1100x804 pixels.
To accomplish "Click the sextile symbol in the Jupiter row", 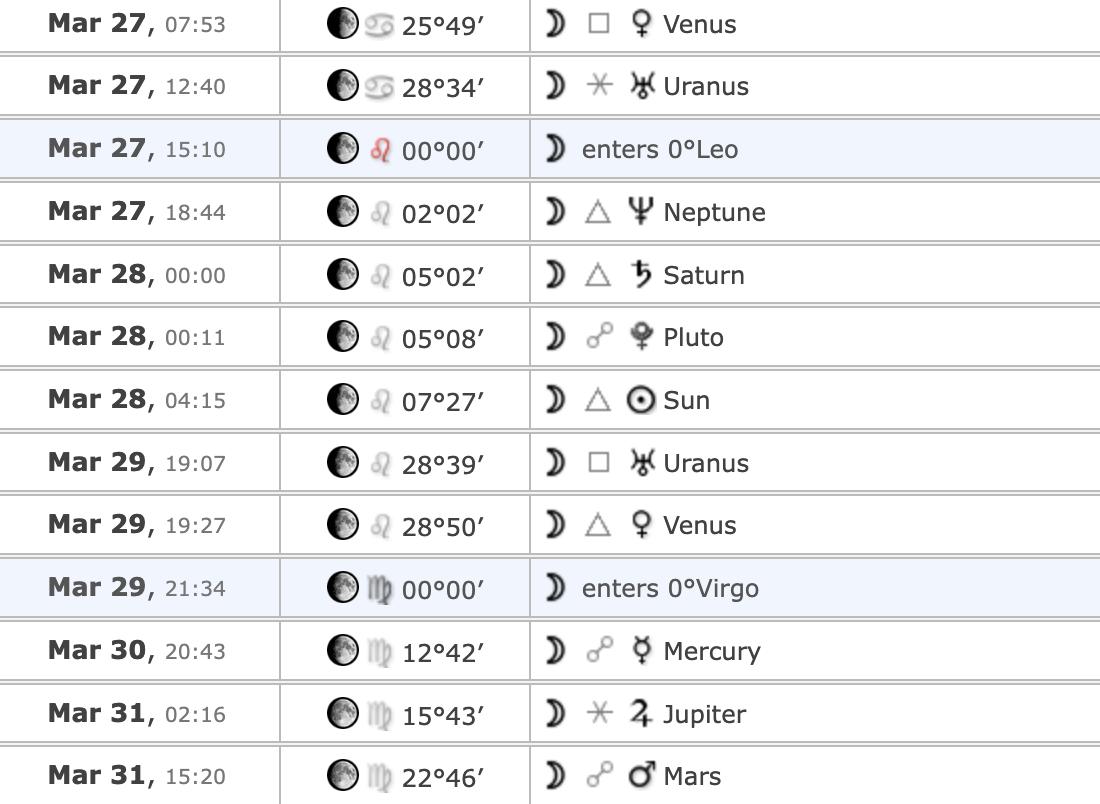I will point(599,713).
